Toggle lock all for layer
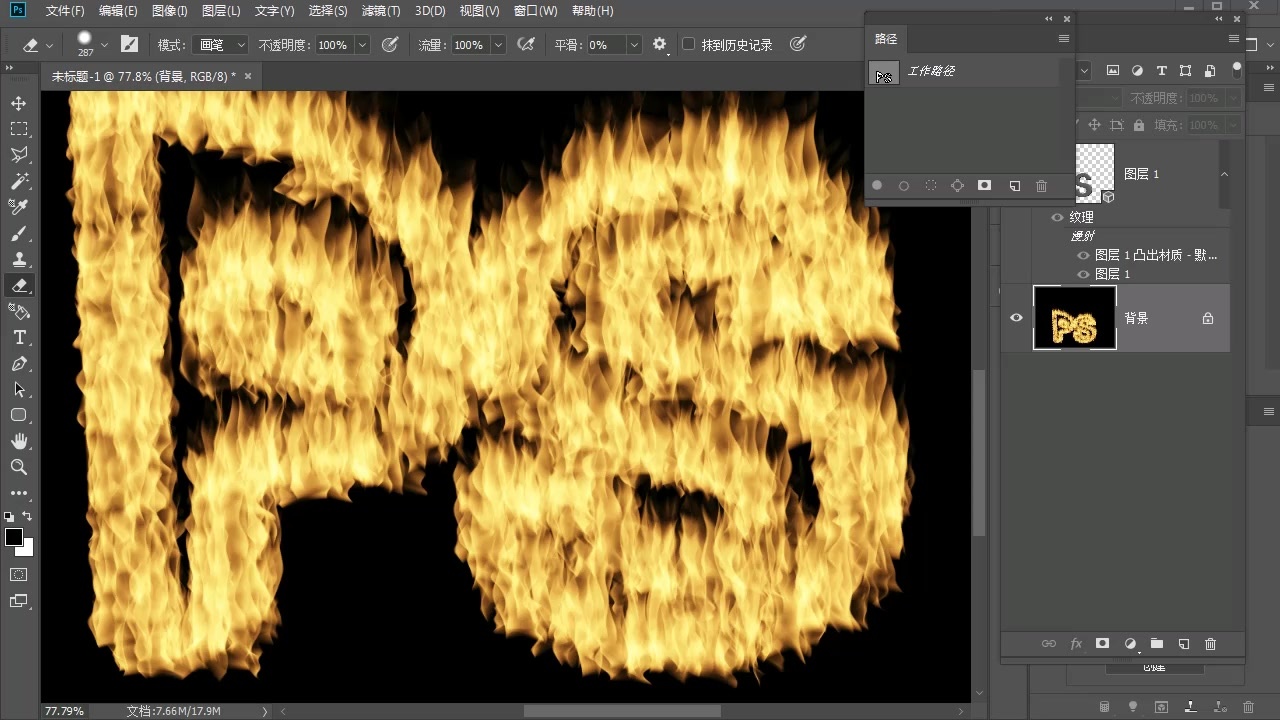This screenshot has height=720, width=1280. pyautogui.click(x=1139, y=125)
